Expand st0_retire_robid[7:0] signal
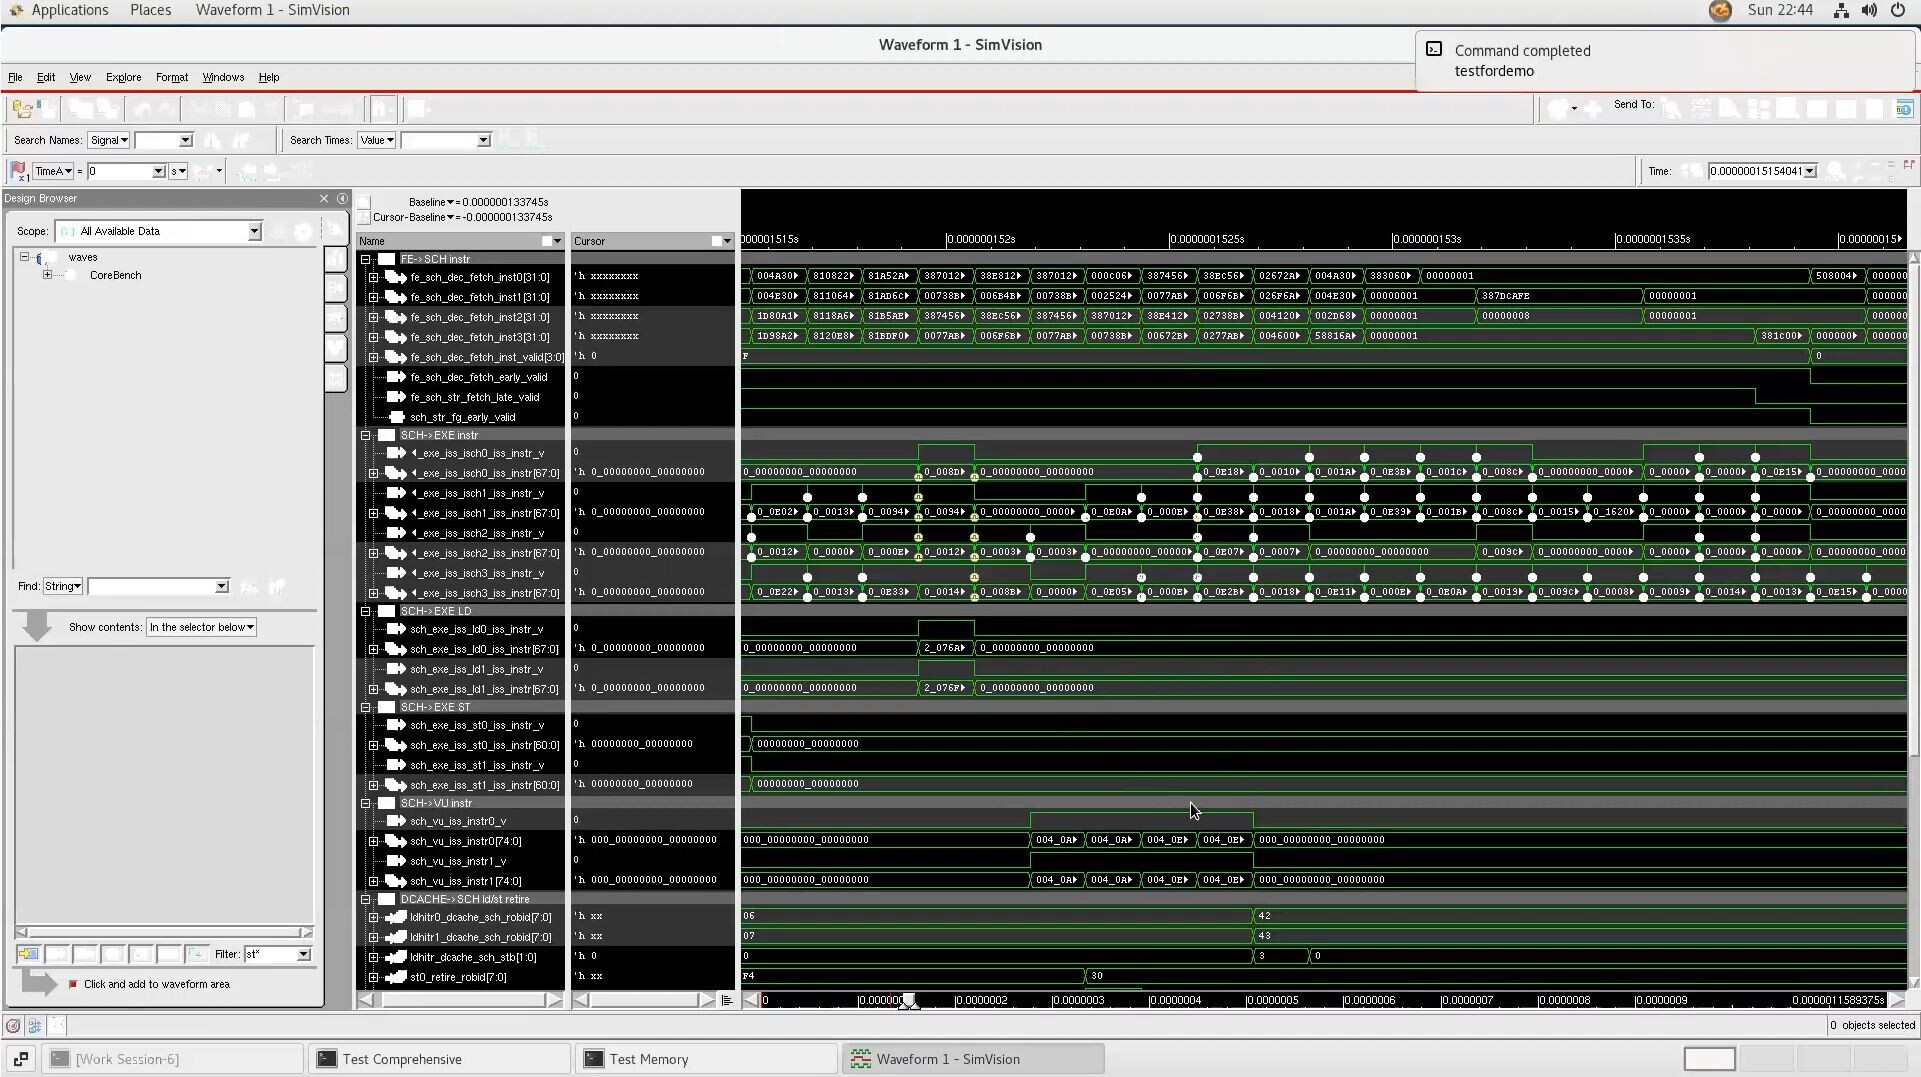Screen dimensions: 1921x1077 click(x=374, y=977)
